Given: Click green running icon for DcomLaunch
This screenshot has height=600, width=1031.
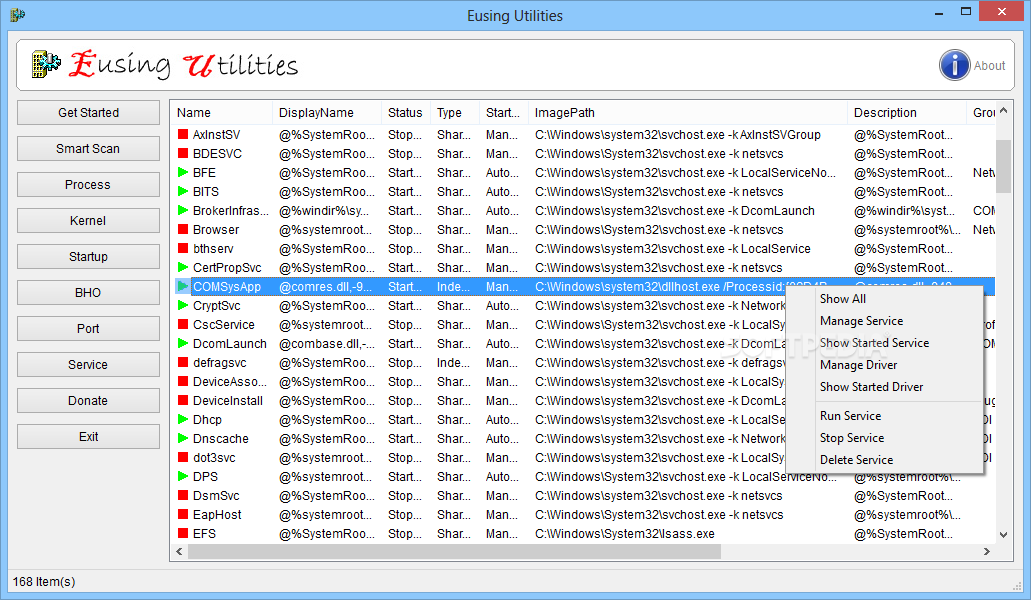Looking at the screenshot, I should (x=183, y=344).
